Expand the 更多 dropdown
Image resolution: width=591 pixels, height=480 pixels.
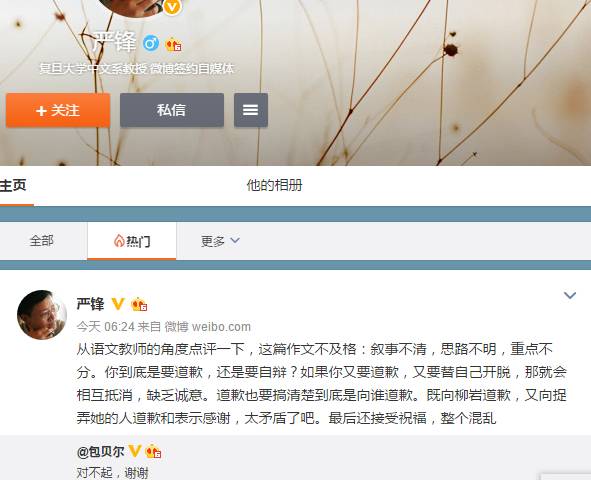point(220,241)
